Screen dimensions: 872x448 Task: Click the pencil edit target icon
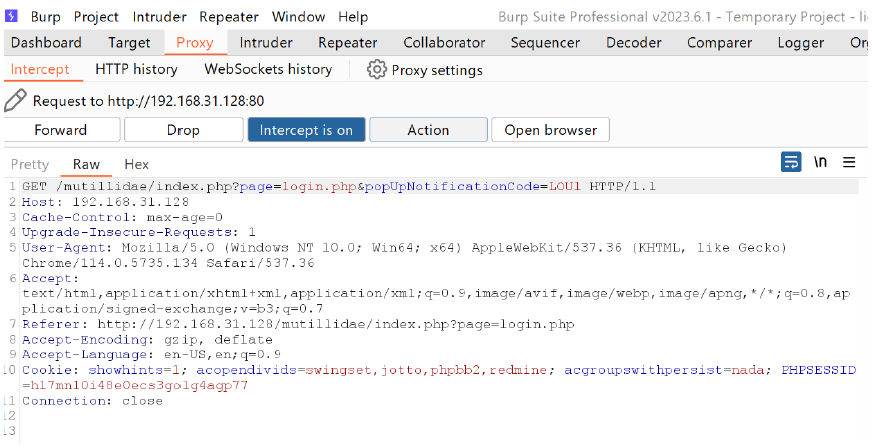[x=15, y=101]
